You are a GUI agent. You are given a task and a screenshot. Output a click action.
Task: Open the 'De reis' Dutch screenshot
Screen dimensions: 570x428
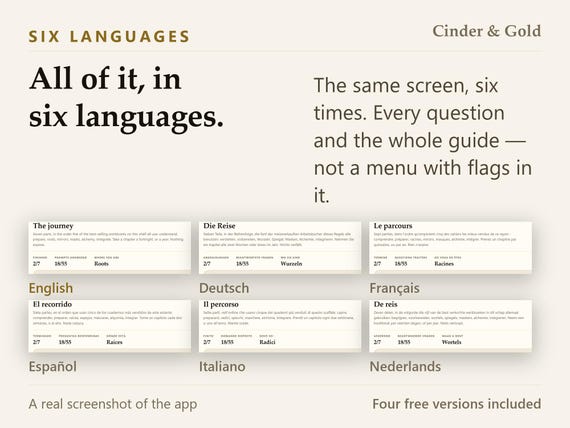pyautogui.click(x=450, y=326)
